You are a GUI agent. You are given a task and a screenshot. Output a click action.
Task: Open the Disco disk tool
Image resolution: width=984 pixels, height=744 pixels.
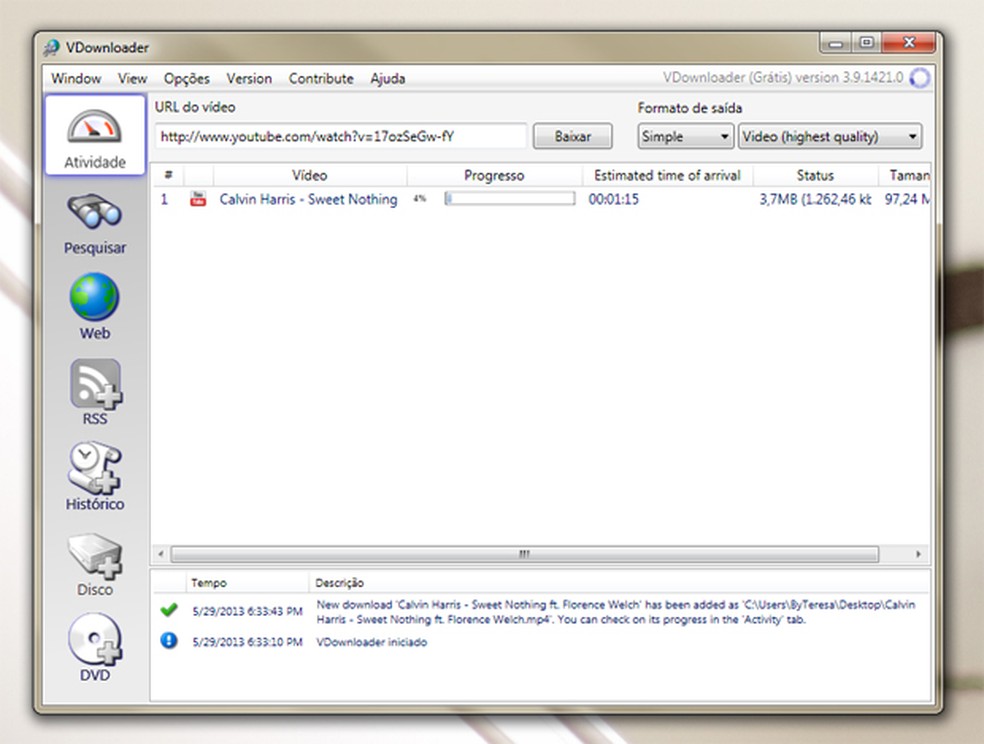[95, 562]
